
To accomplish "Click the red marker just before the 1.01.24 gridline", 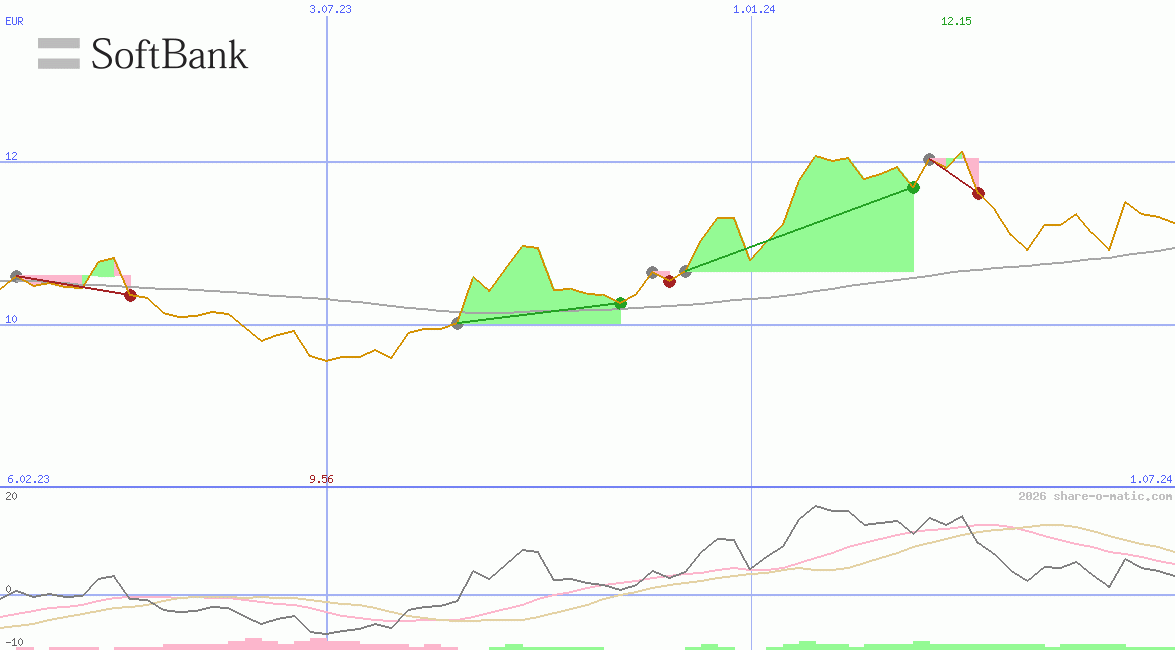I will pos(669,281).
